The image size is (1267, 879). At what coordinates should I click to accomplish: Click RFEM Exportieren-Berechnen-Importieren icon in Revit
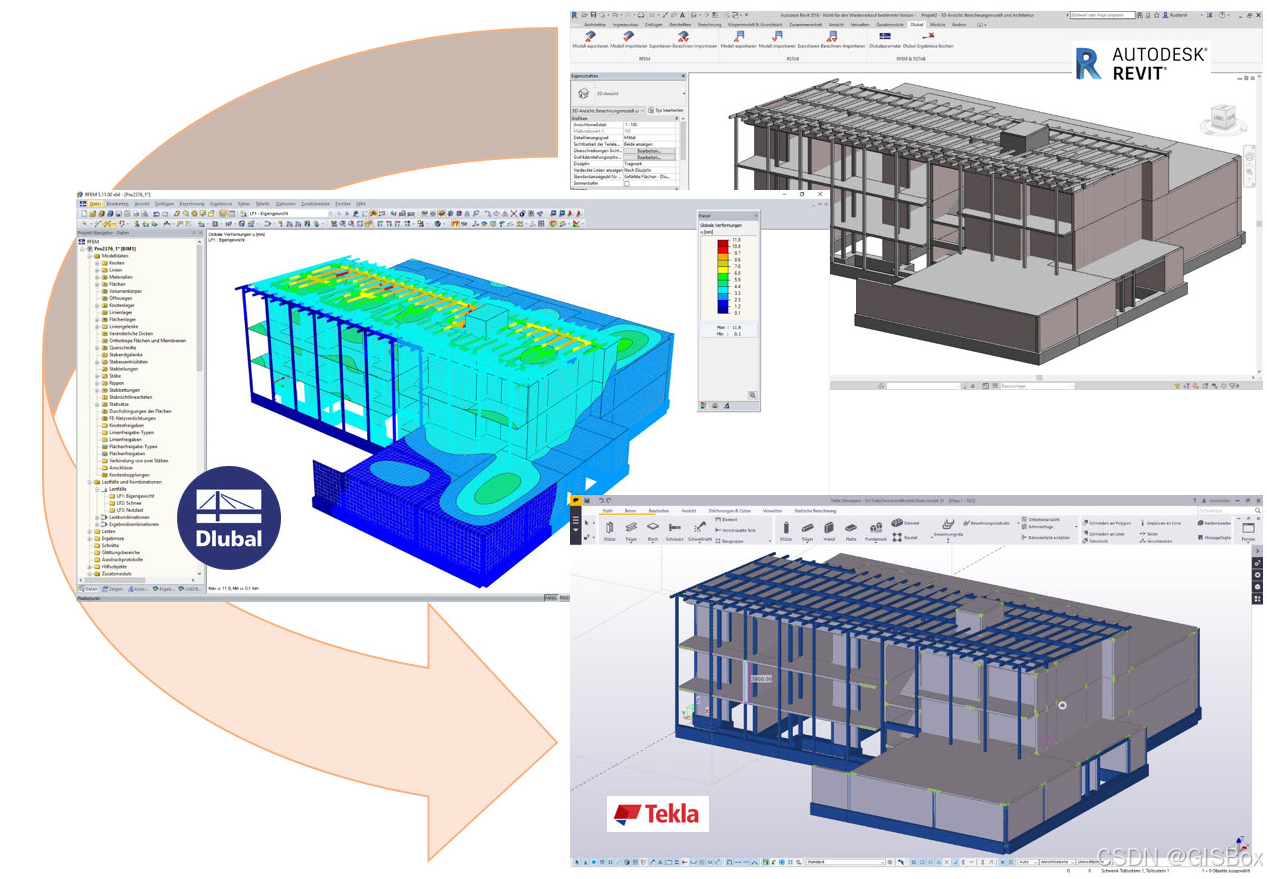682,35
